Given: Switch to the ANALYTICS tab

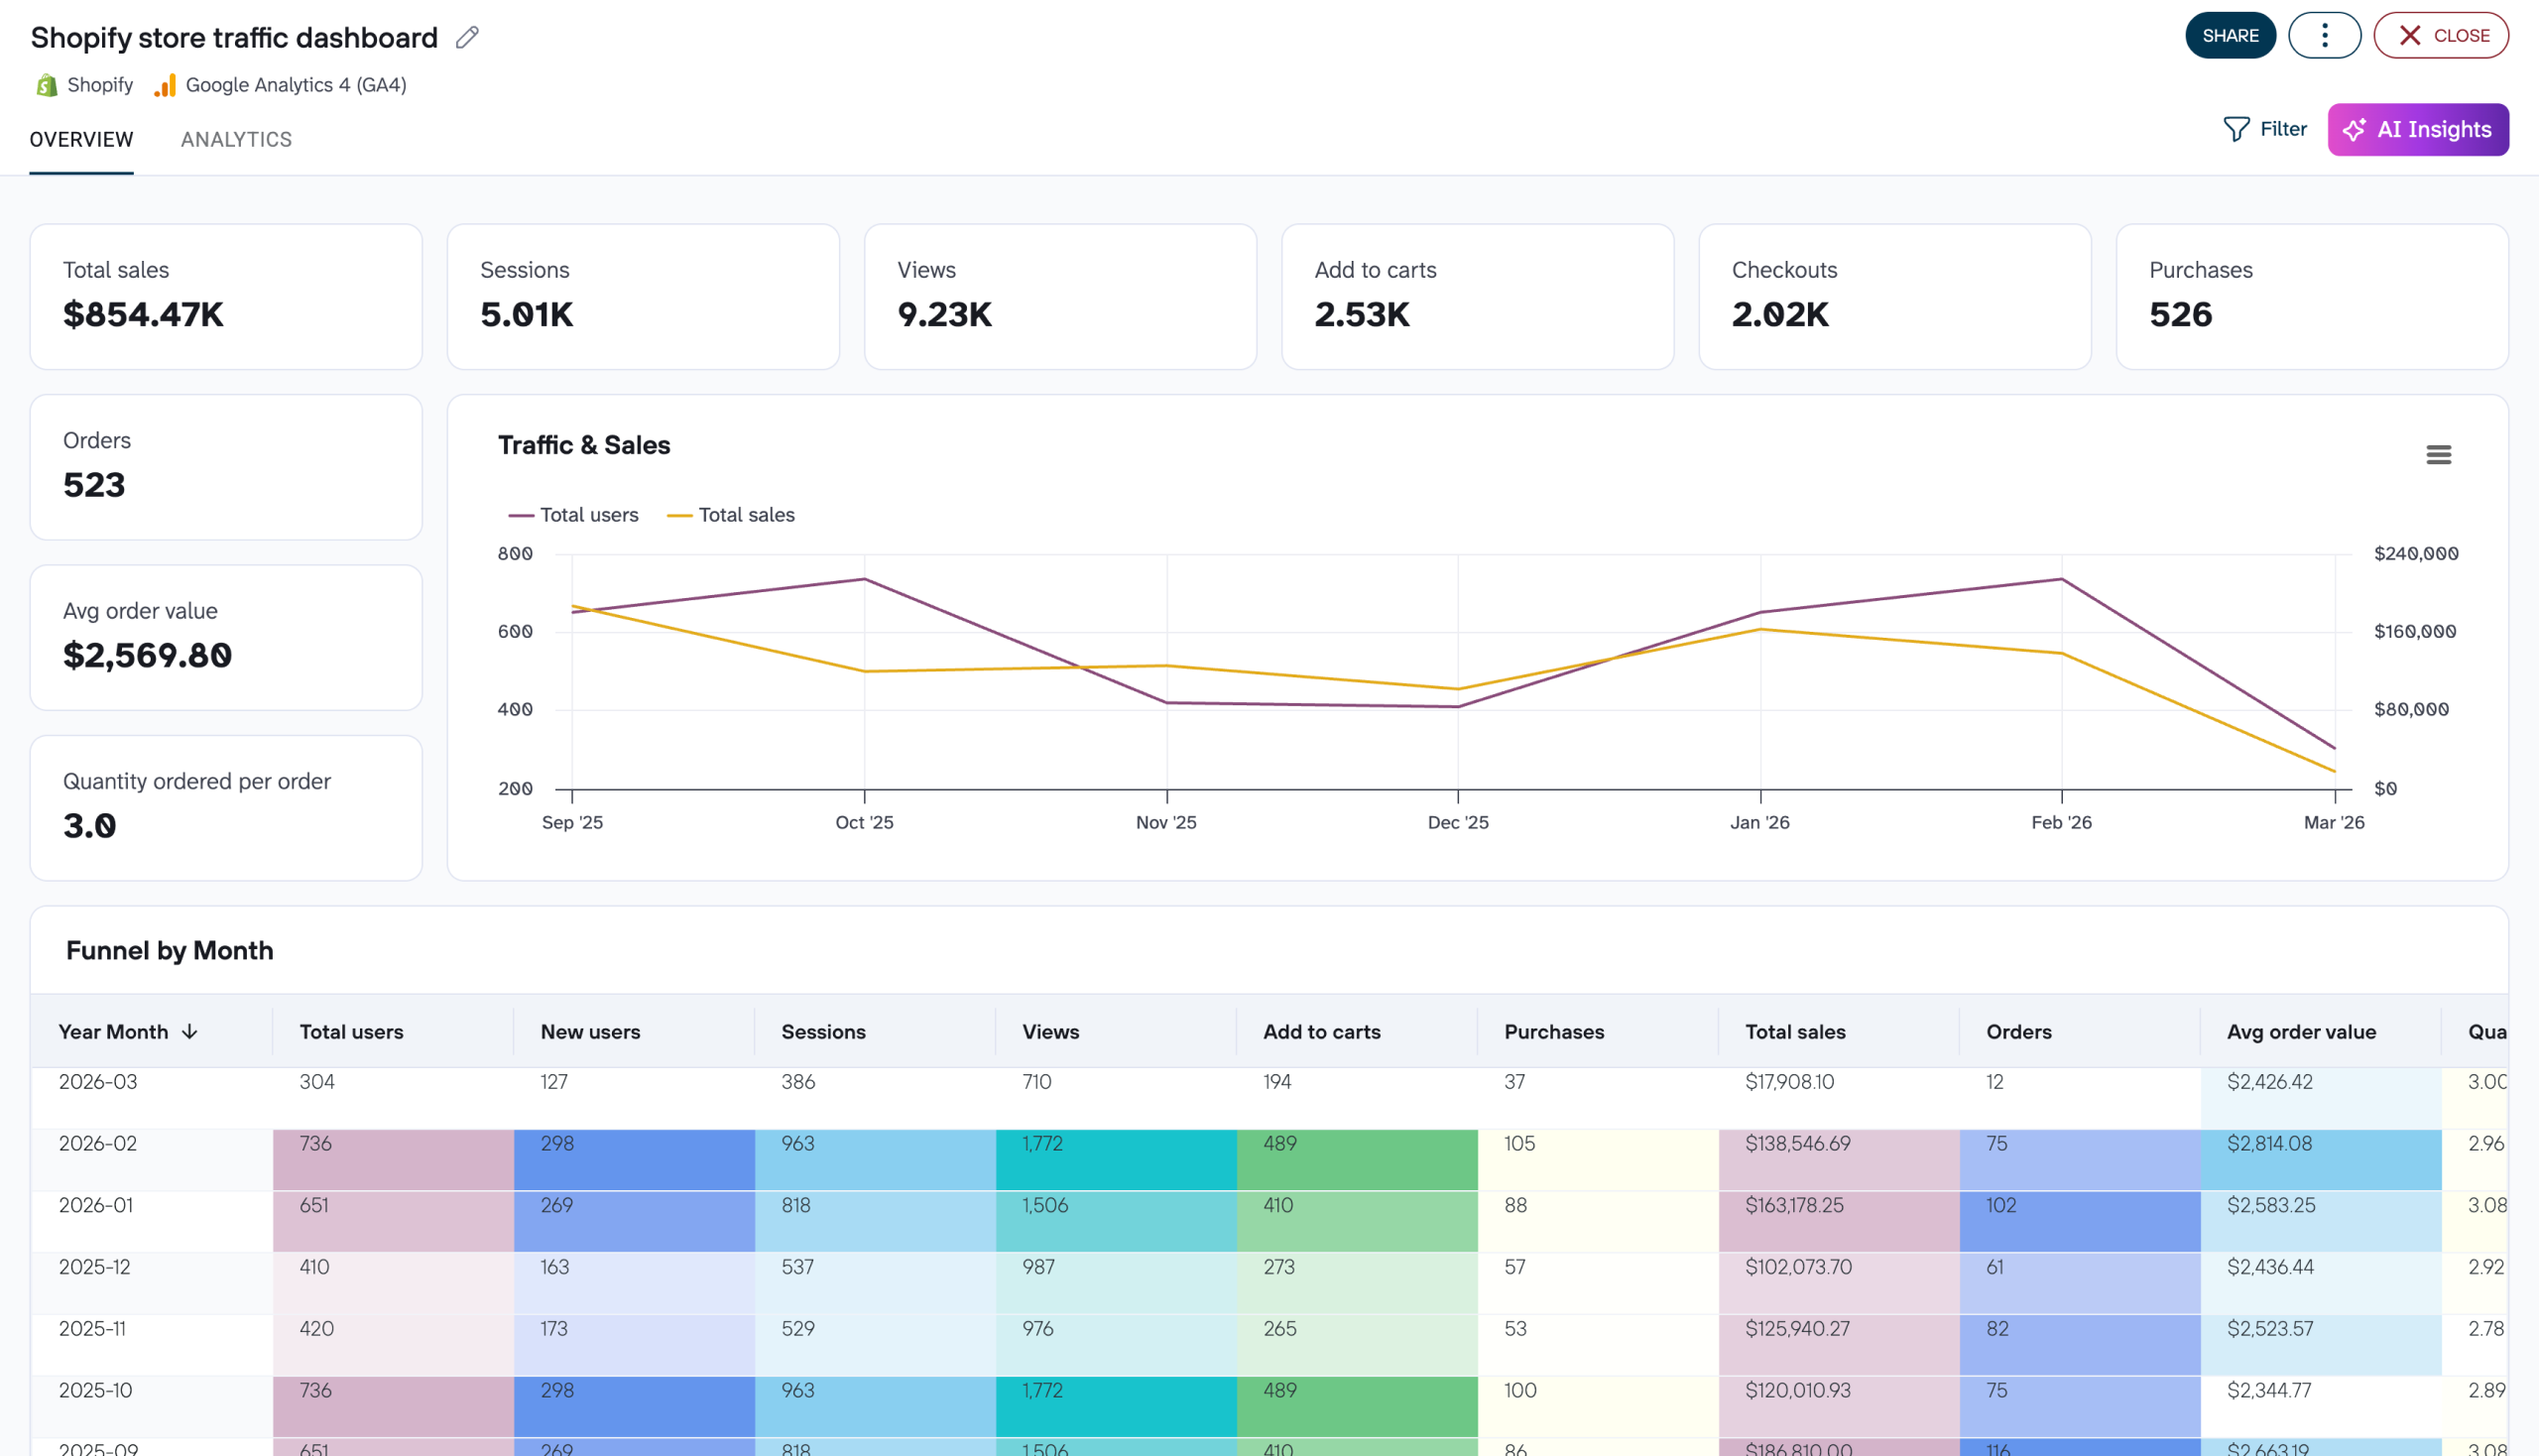Looking at the screenshot, I should (x=236, y=139).
